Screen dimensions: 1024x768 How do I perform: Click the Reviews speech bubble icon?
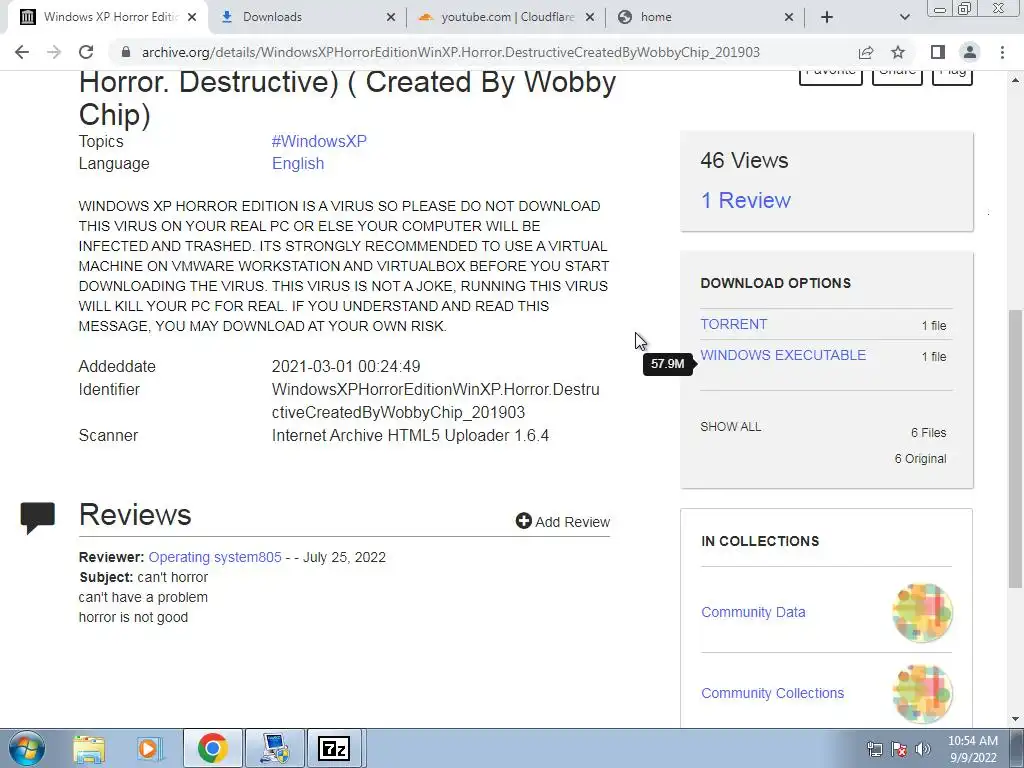pos(37,517)
